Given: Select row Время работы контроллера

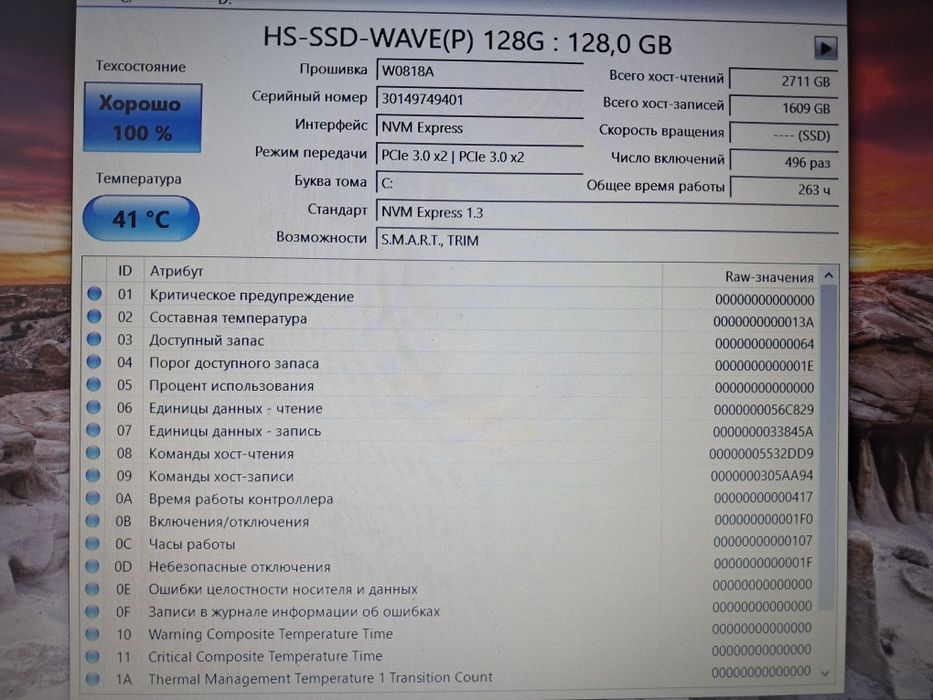Looking at the screenshot, I should click(x=451, y=499).
